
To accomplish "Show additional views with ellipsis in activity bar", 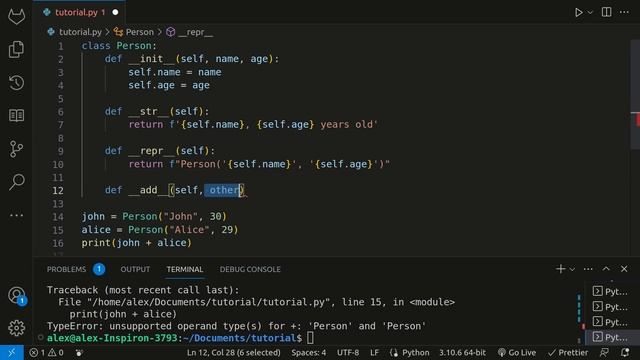I will coord(16,215).
